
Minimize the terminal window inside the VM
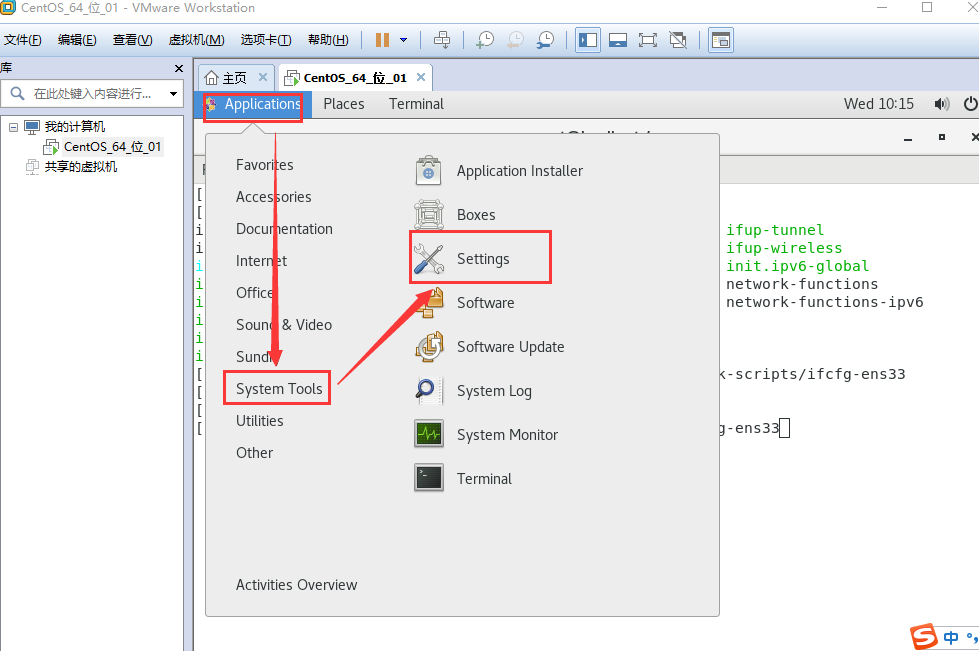pyautogui.click(x=908, y=138)
